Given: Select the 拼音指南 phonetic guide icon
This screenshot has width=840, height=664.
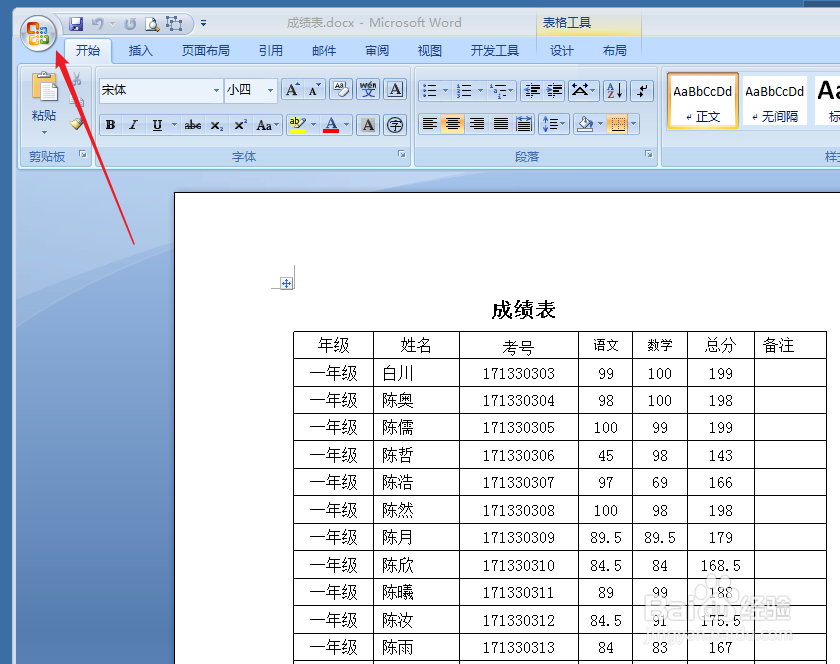Looking at the screenshot, I should [367, 89].
